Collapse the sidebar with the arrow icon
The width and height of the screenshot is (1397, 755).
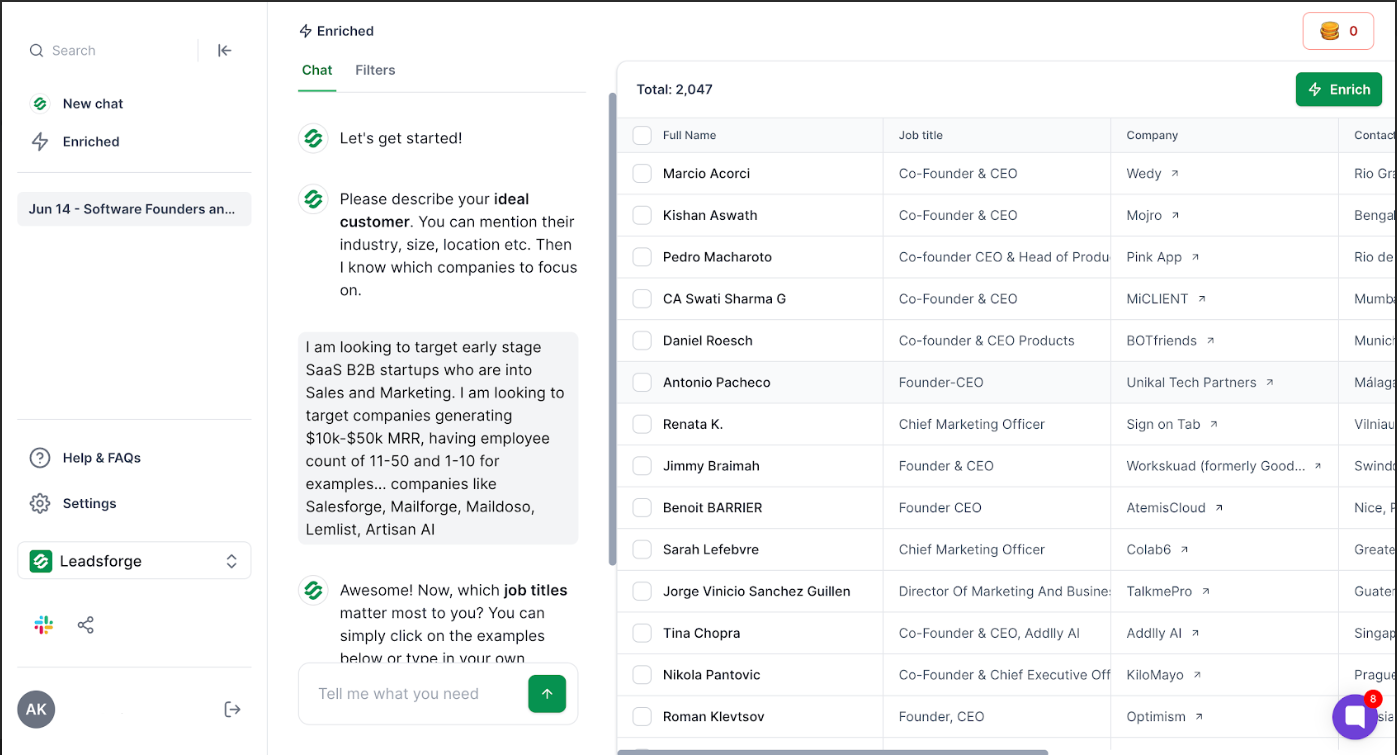tap(225, 50)
